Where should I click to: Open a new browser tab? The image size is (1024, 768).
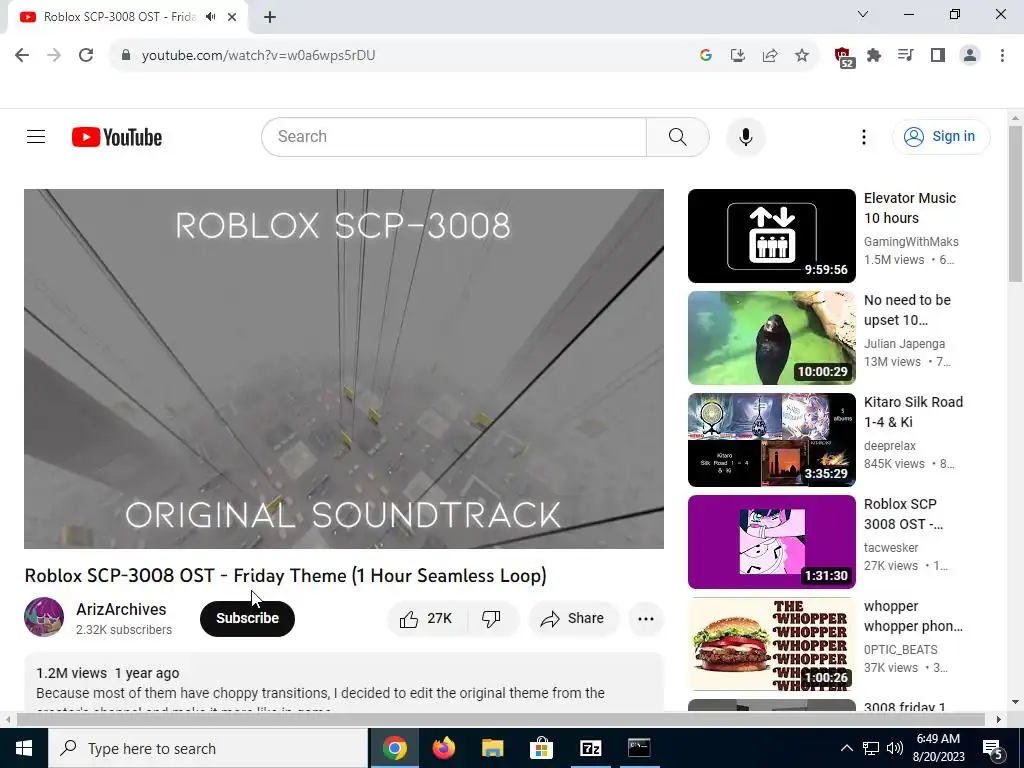270,17
